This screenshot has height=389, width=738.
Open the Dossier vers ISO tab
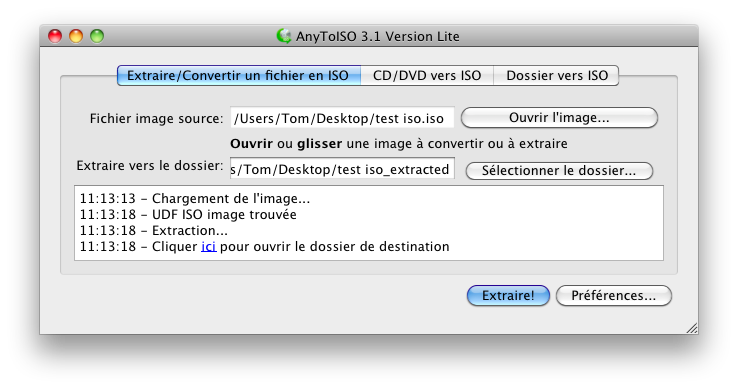tap(556, 75)
